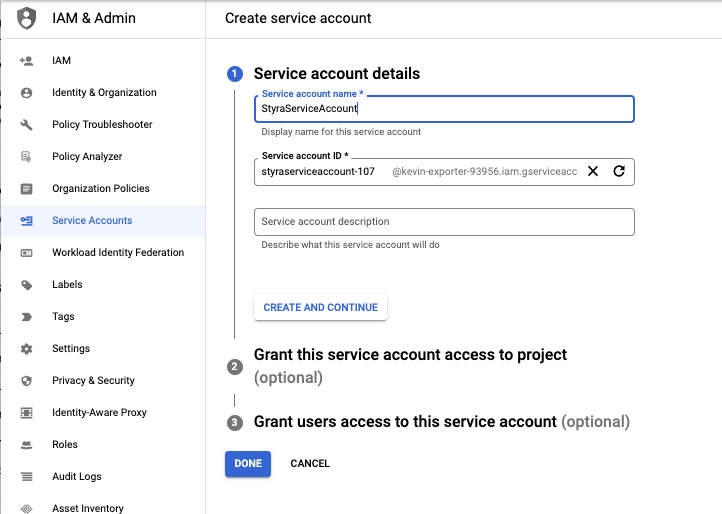Open Tags in the sidebar
Image resolution: width=722 pixels, height=514 pixels.
103,316
